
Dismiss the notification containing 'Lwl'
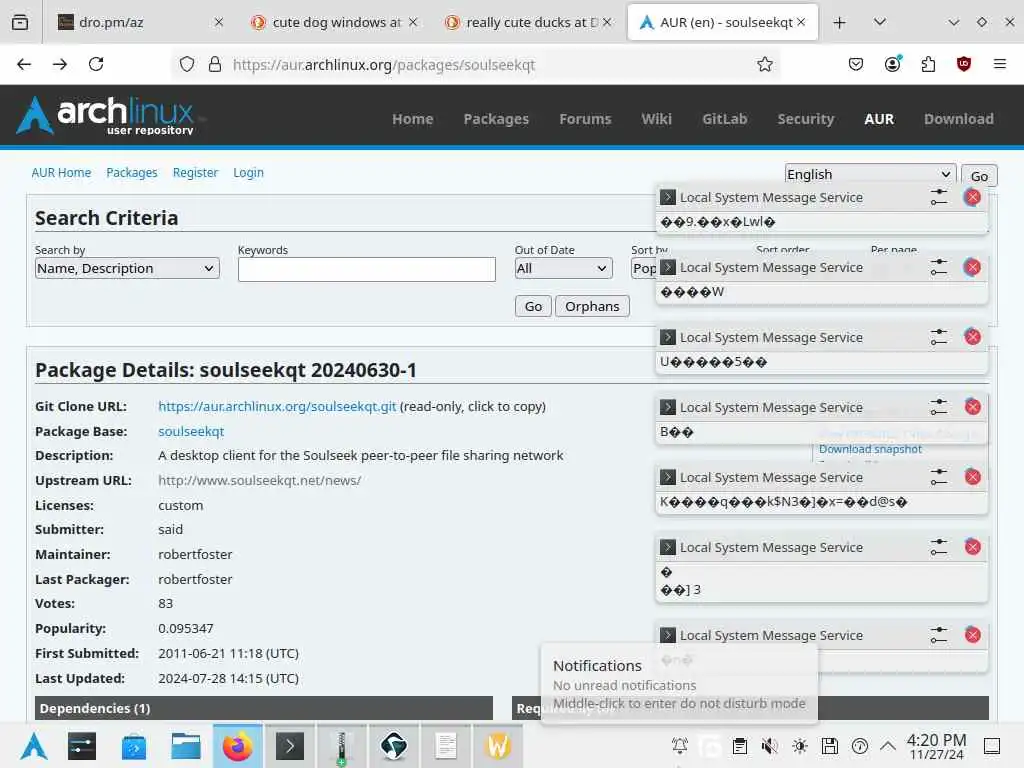pyautogui.click(x=972, y=197)
